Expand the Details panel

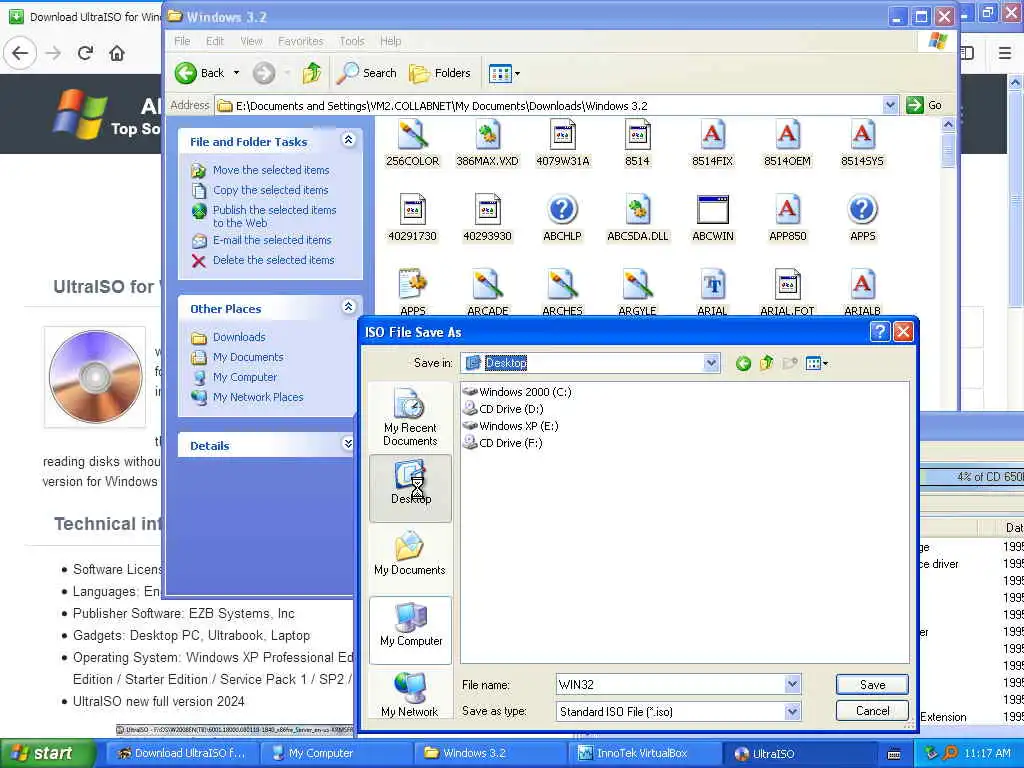pos(348,444)
